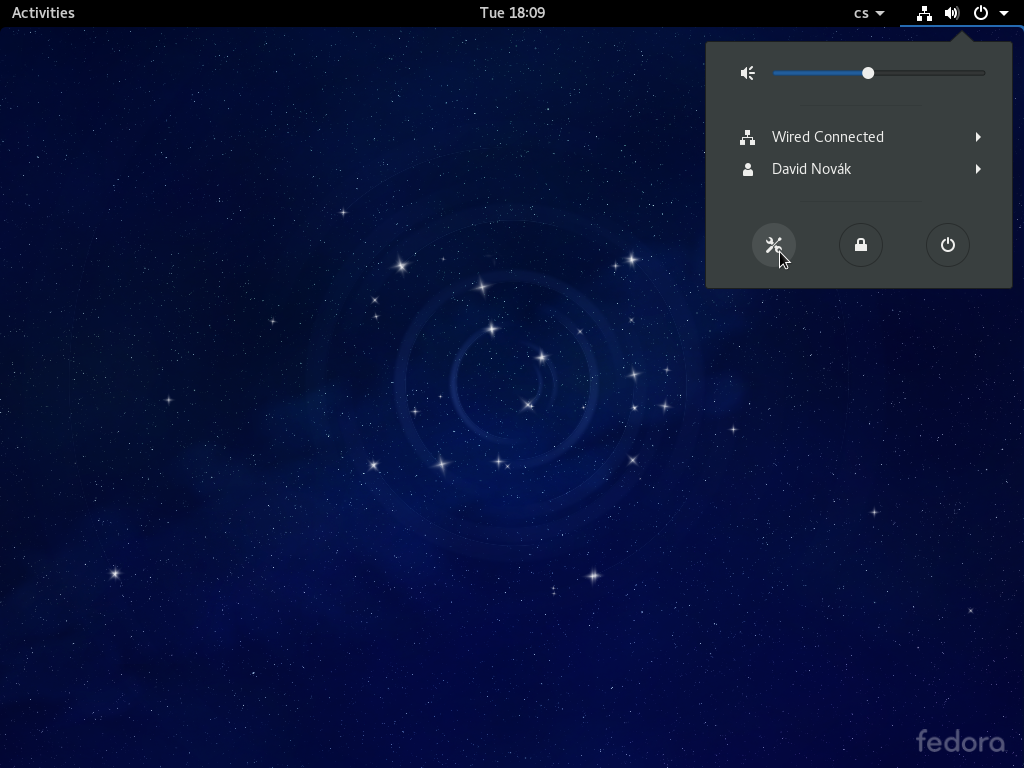The height and width of the screenshot is (768, 1024).
Task: Open the calendar from the Tue 18:09 clock
Action: click(x=512, y=13)
